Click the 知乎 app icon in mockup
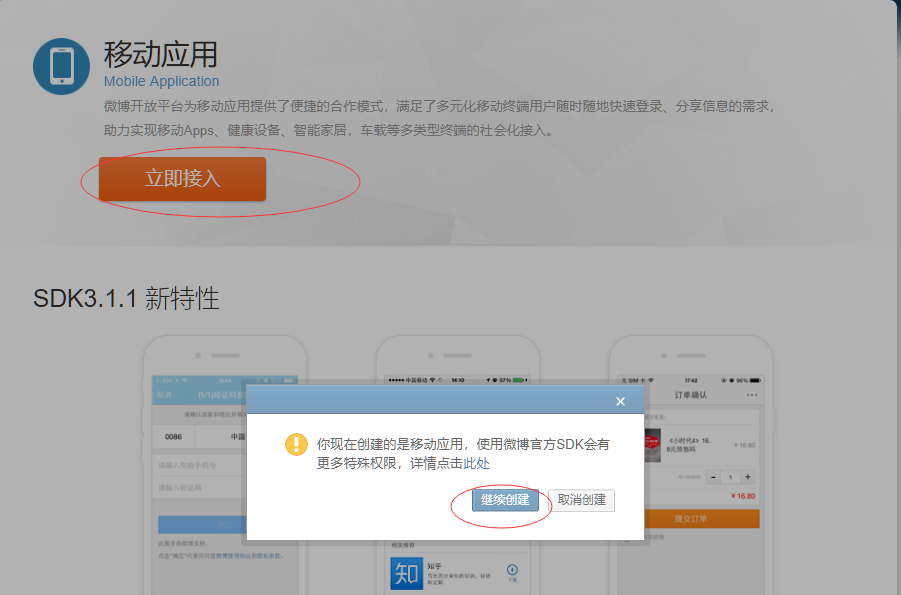901x595 pixels. (406, 573)
